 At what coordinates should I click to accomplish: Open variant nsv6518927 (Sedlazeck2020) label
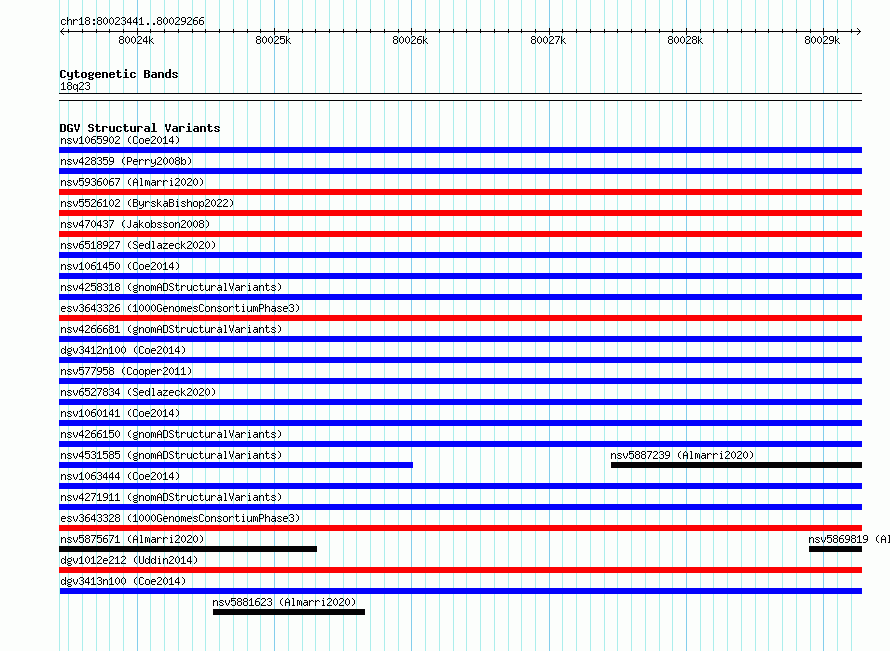[138, 245]
